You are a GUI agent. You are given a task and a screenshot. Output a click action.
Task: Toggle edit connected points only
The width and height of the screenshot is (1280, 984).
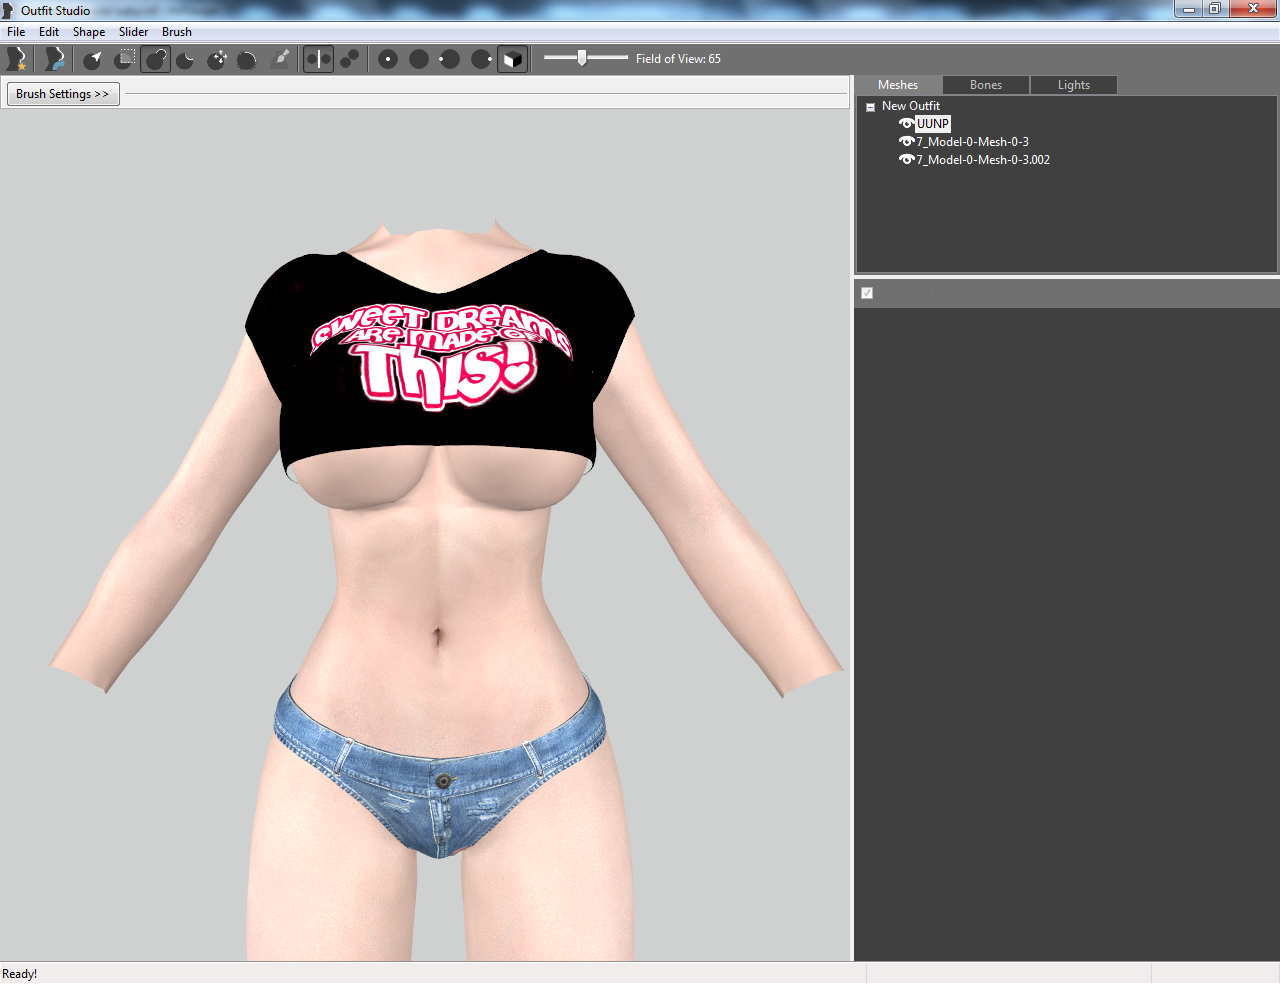[x=349, y=59]
